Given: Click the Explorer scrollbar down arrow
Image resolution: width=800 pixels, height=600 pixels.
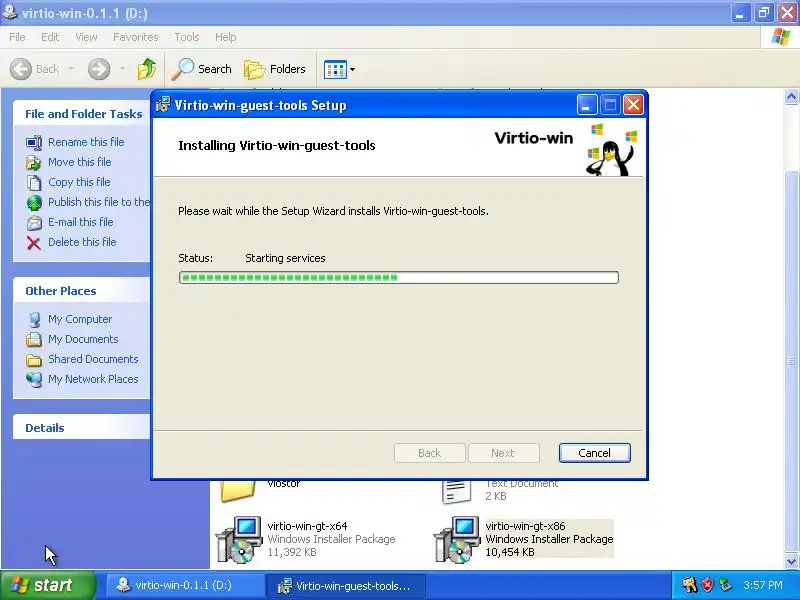Looking at the screenshot, I should tap(791, 562).
